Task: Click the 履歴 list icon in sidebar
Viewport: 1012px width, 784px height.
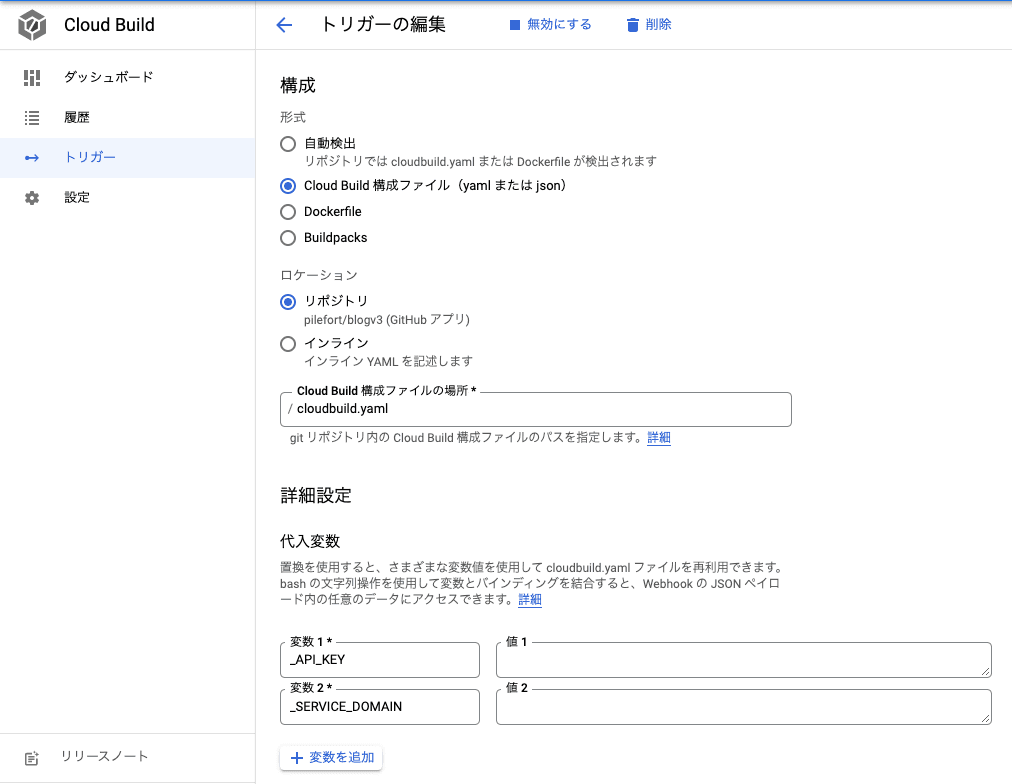Action: pos(31,117)
